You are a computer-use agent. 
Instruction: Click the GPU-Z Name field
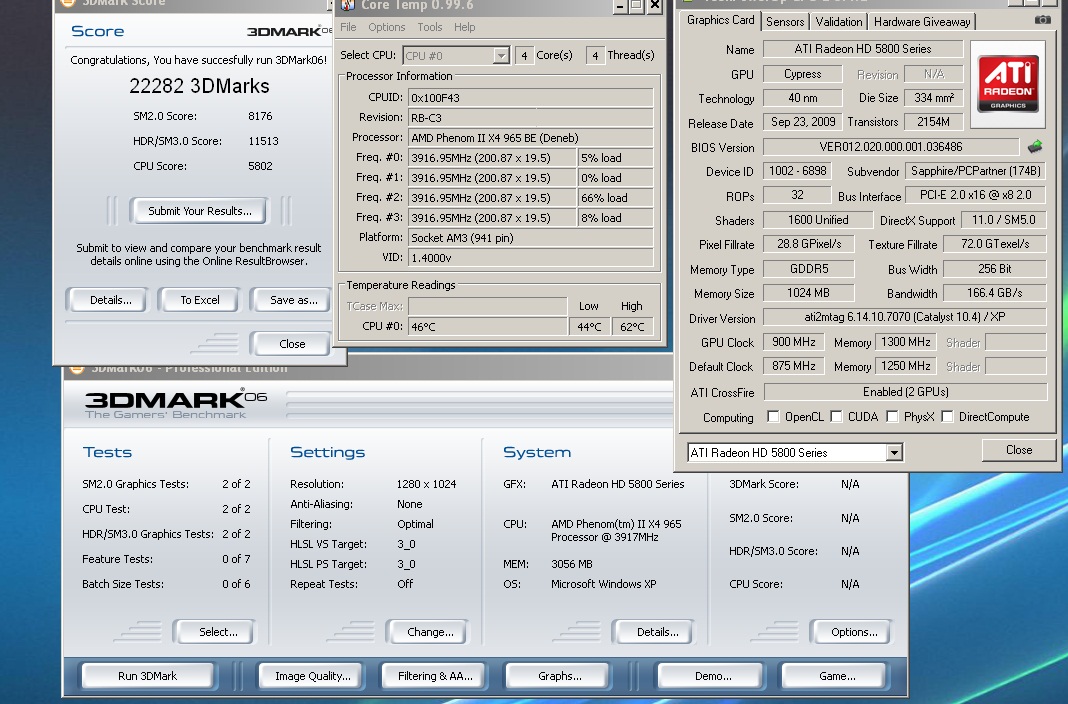tap(862, 49)
